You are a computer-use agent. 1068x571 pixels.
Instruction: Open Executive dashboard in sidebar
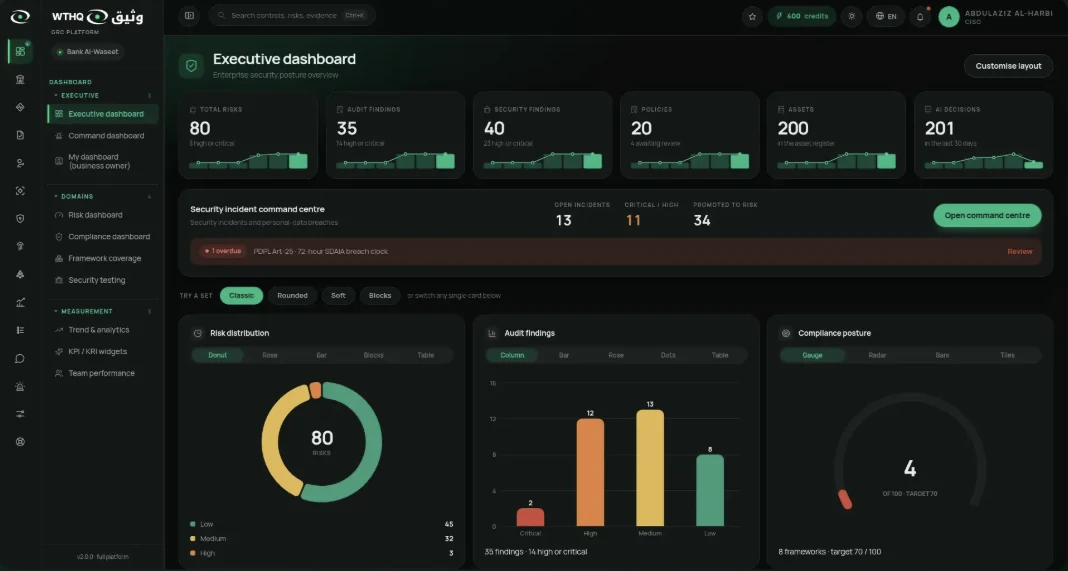pos(103,114)
